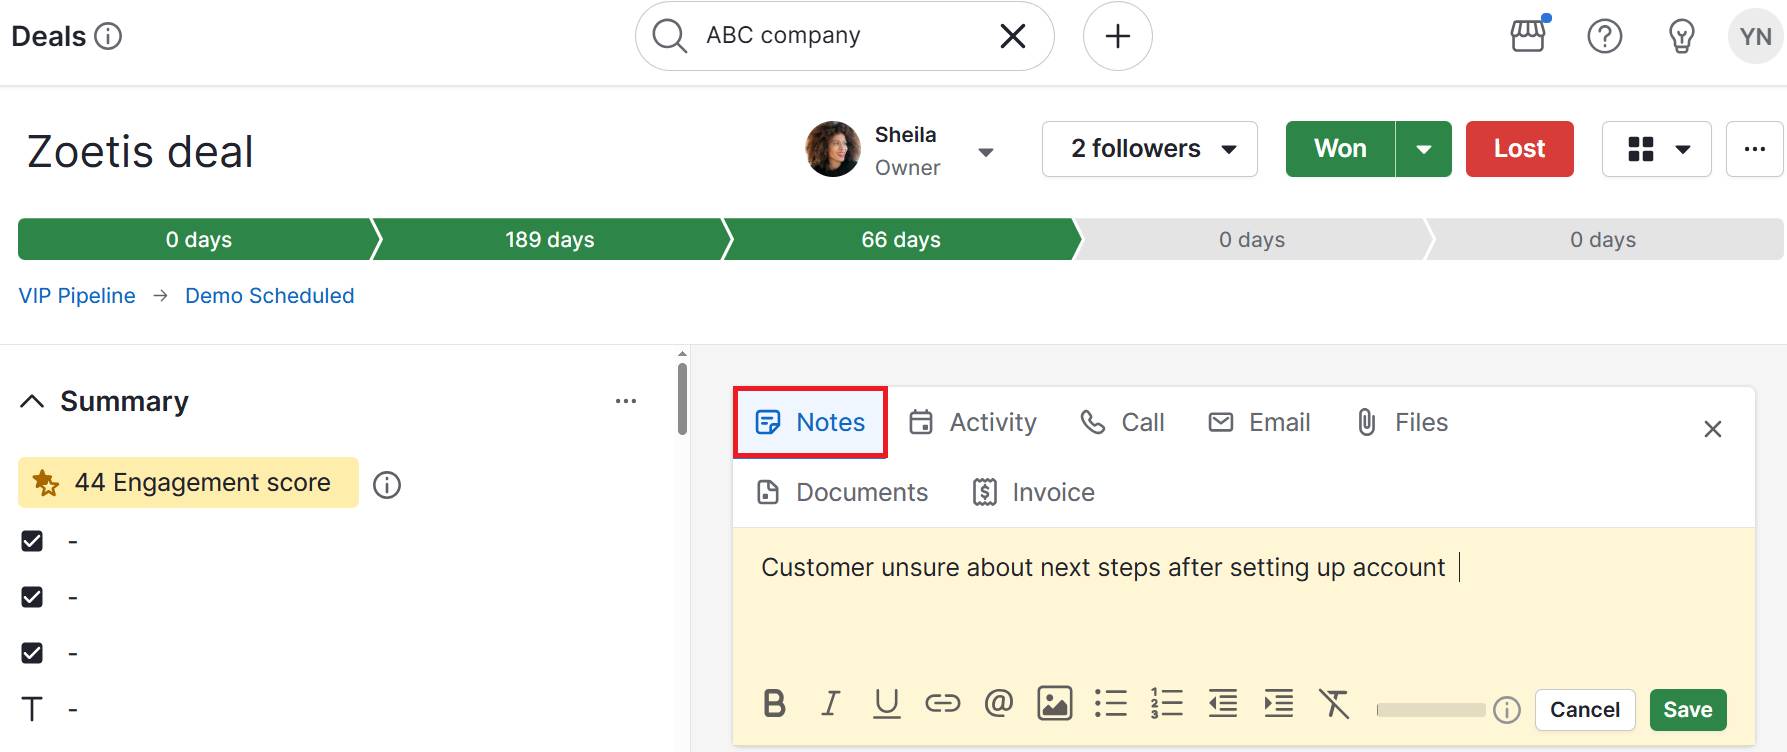
Task: Insert an image into the note
Action: [x=1054, y=704]
